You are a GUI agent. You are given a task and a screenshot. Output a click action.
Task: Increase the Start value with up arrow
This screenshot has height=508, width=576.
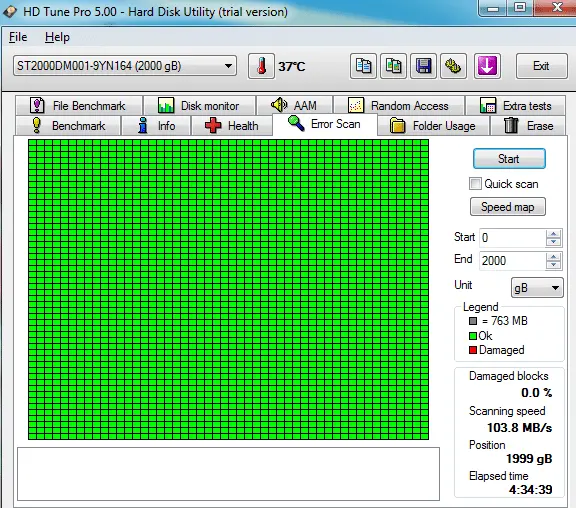click(x=553, y=234)
